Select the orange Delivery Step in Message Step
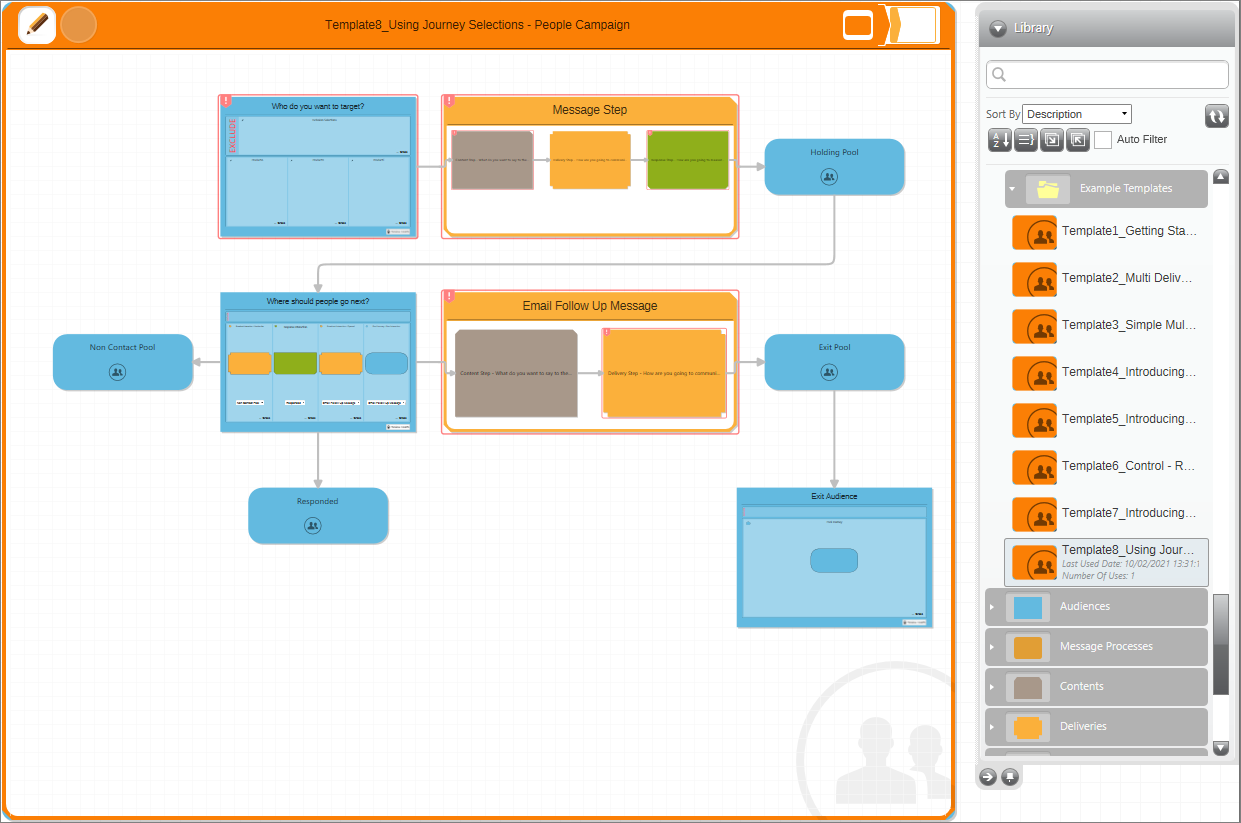Image resolution: width=1241 pixels, height=823 pixels. click(590, 160)
